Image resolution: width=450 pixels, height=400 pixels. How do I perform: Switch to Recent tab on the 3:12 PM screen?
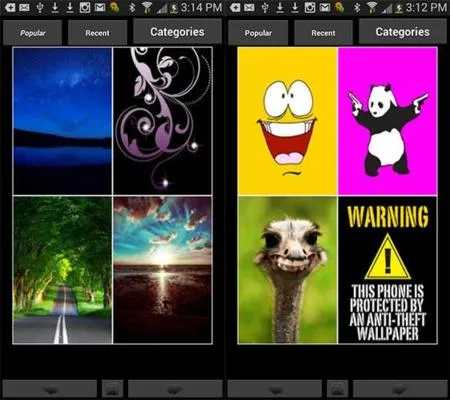point(323,33)
